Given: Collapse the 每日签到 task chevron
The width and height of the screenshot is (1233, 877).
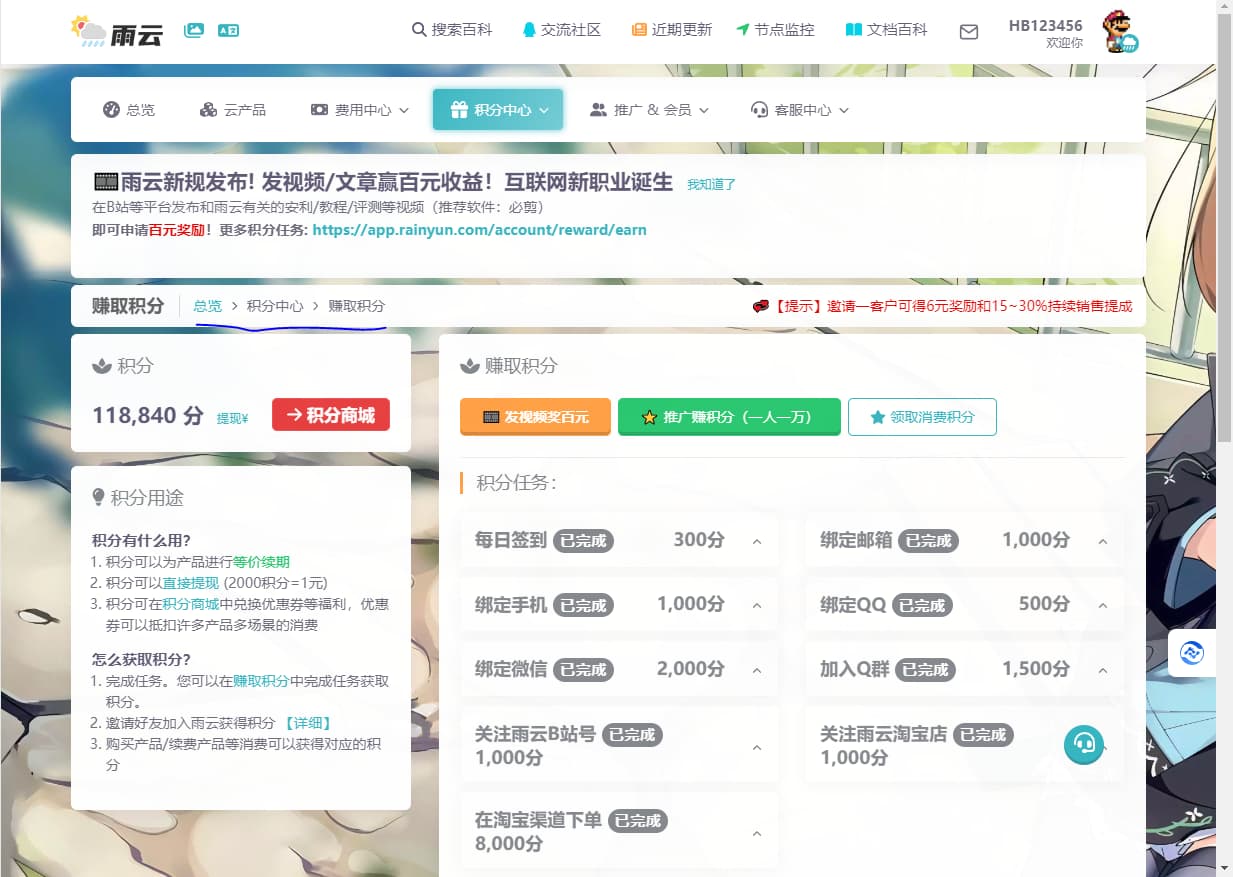Looking at the screenshot, I should [757, 541].
